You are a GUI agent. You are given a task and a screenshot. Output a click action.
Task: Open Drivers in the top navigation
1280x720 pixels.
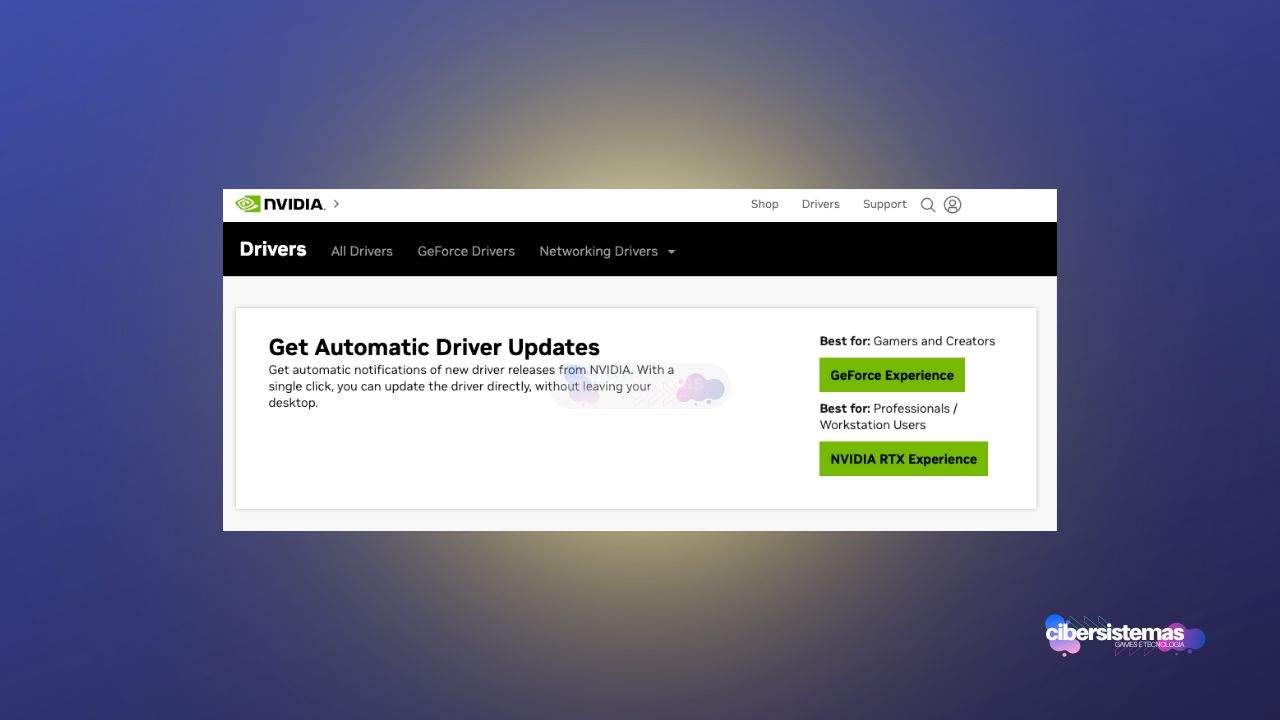click(820, 204)
